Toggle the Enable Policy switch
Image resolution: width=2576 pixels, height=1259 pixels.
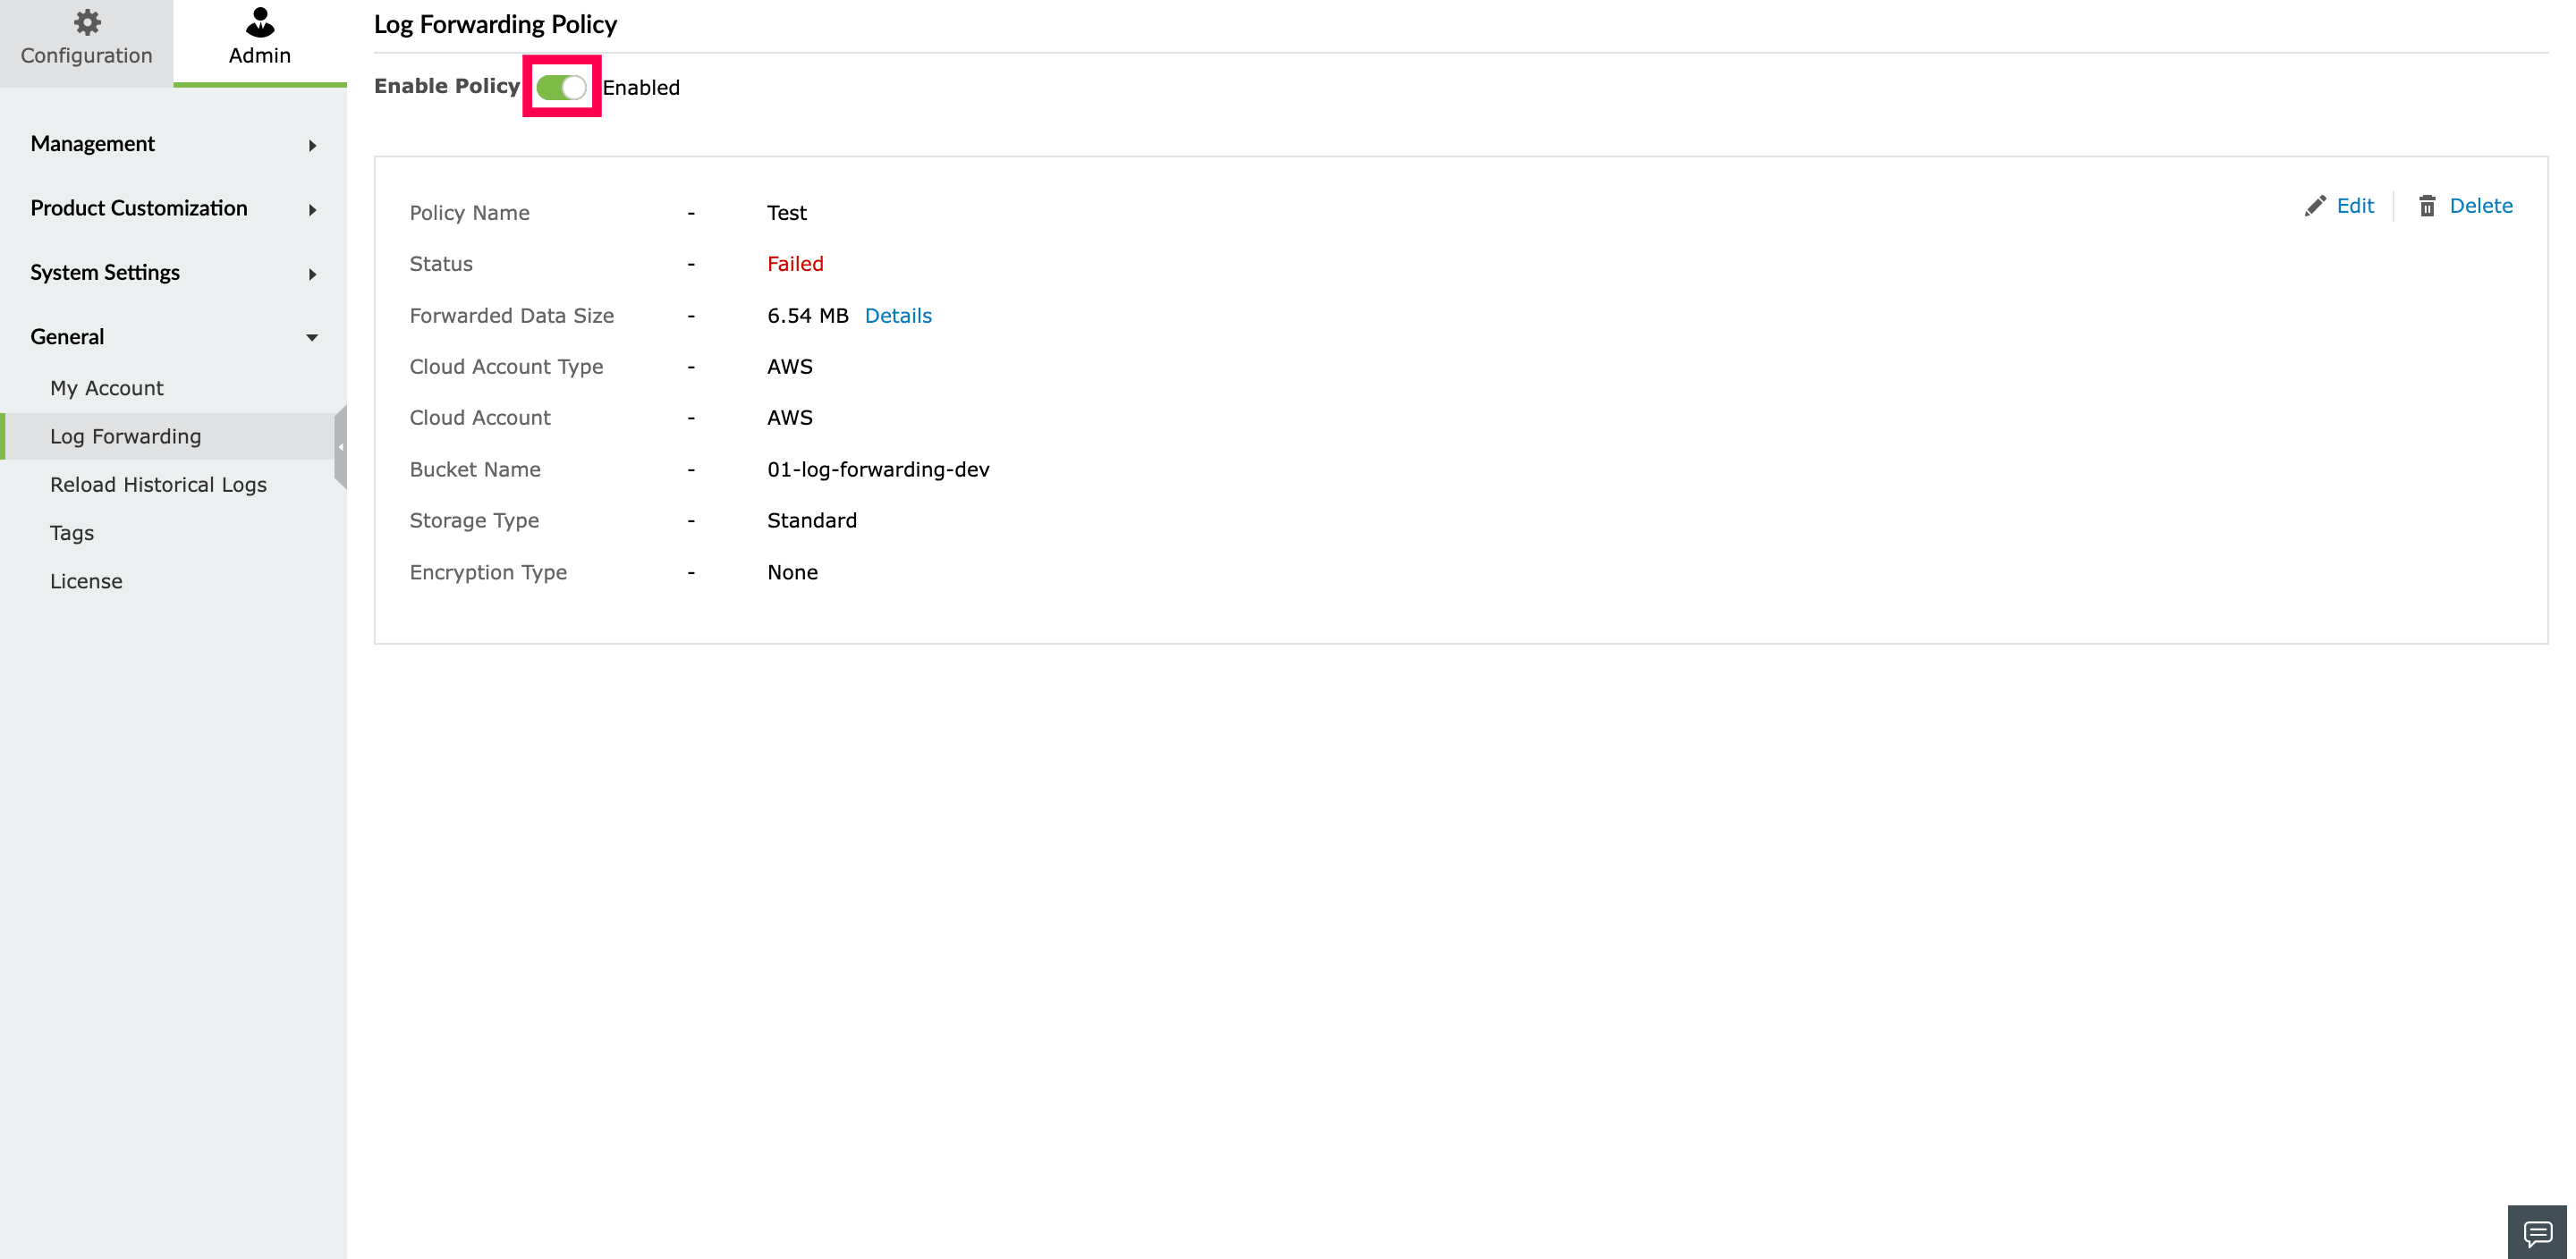[x=561, y=87]
